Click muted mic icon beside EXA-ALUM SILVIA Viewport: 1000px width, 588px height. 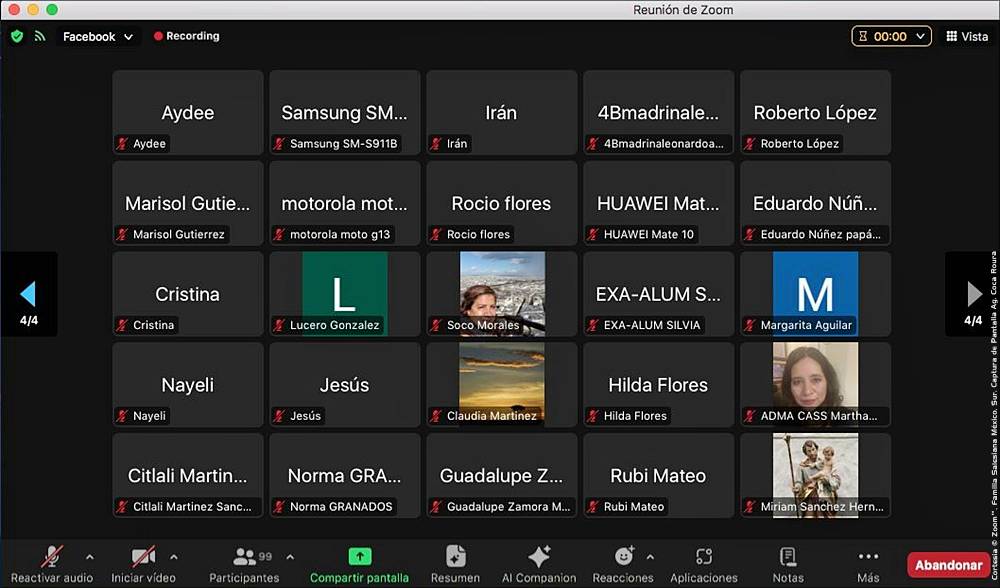(593, 325)
